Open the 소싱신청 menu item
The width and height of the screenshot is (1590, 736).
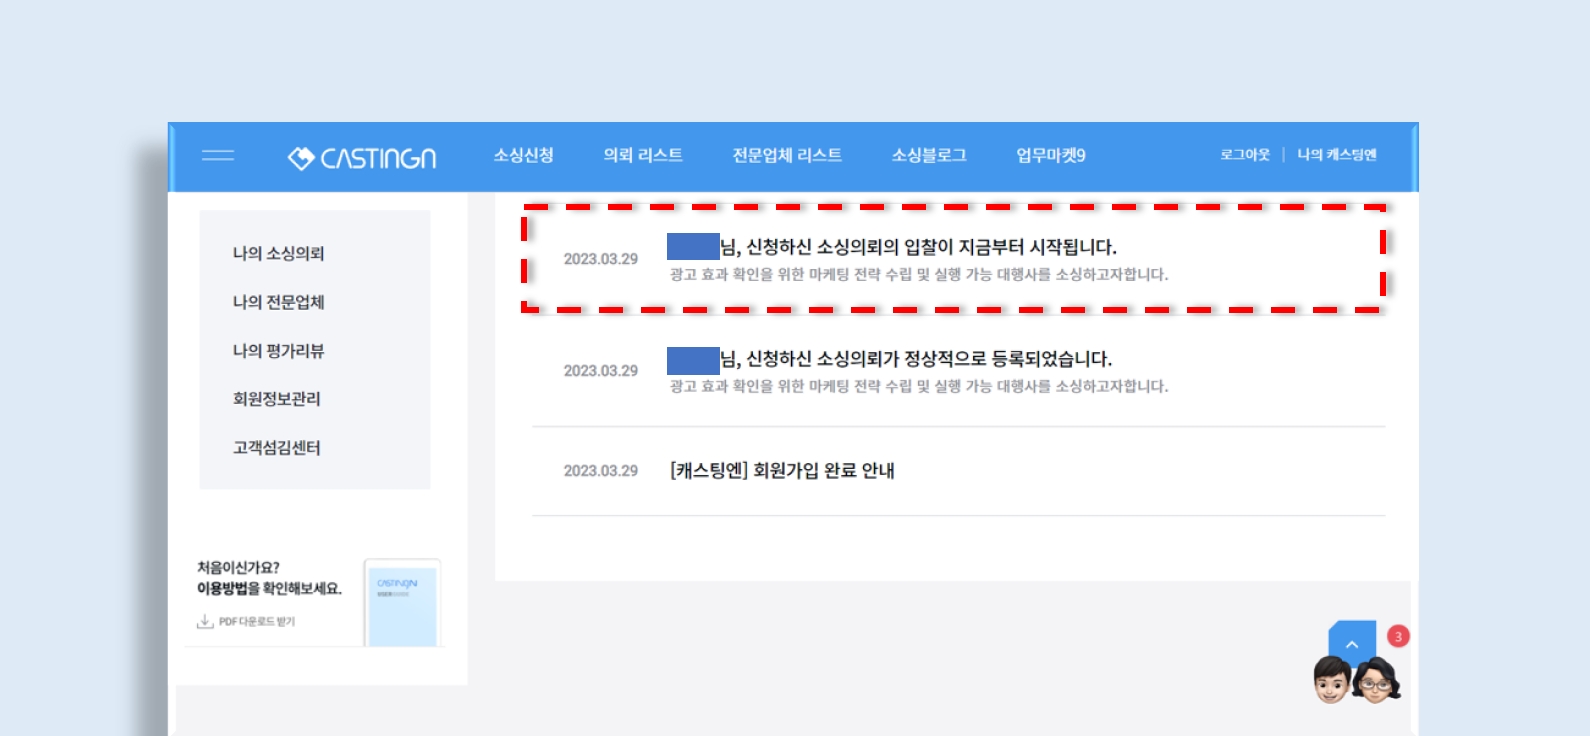click(x=523, y=155)
